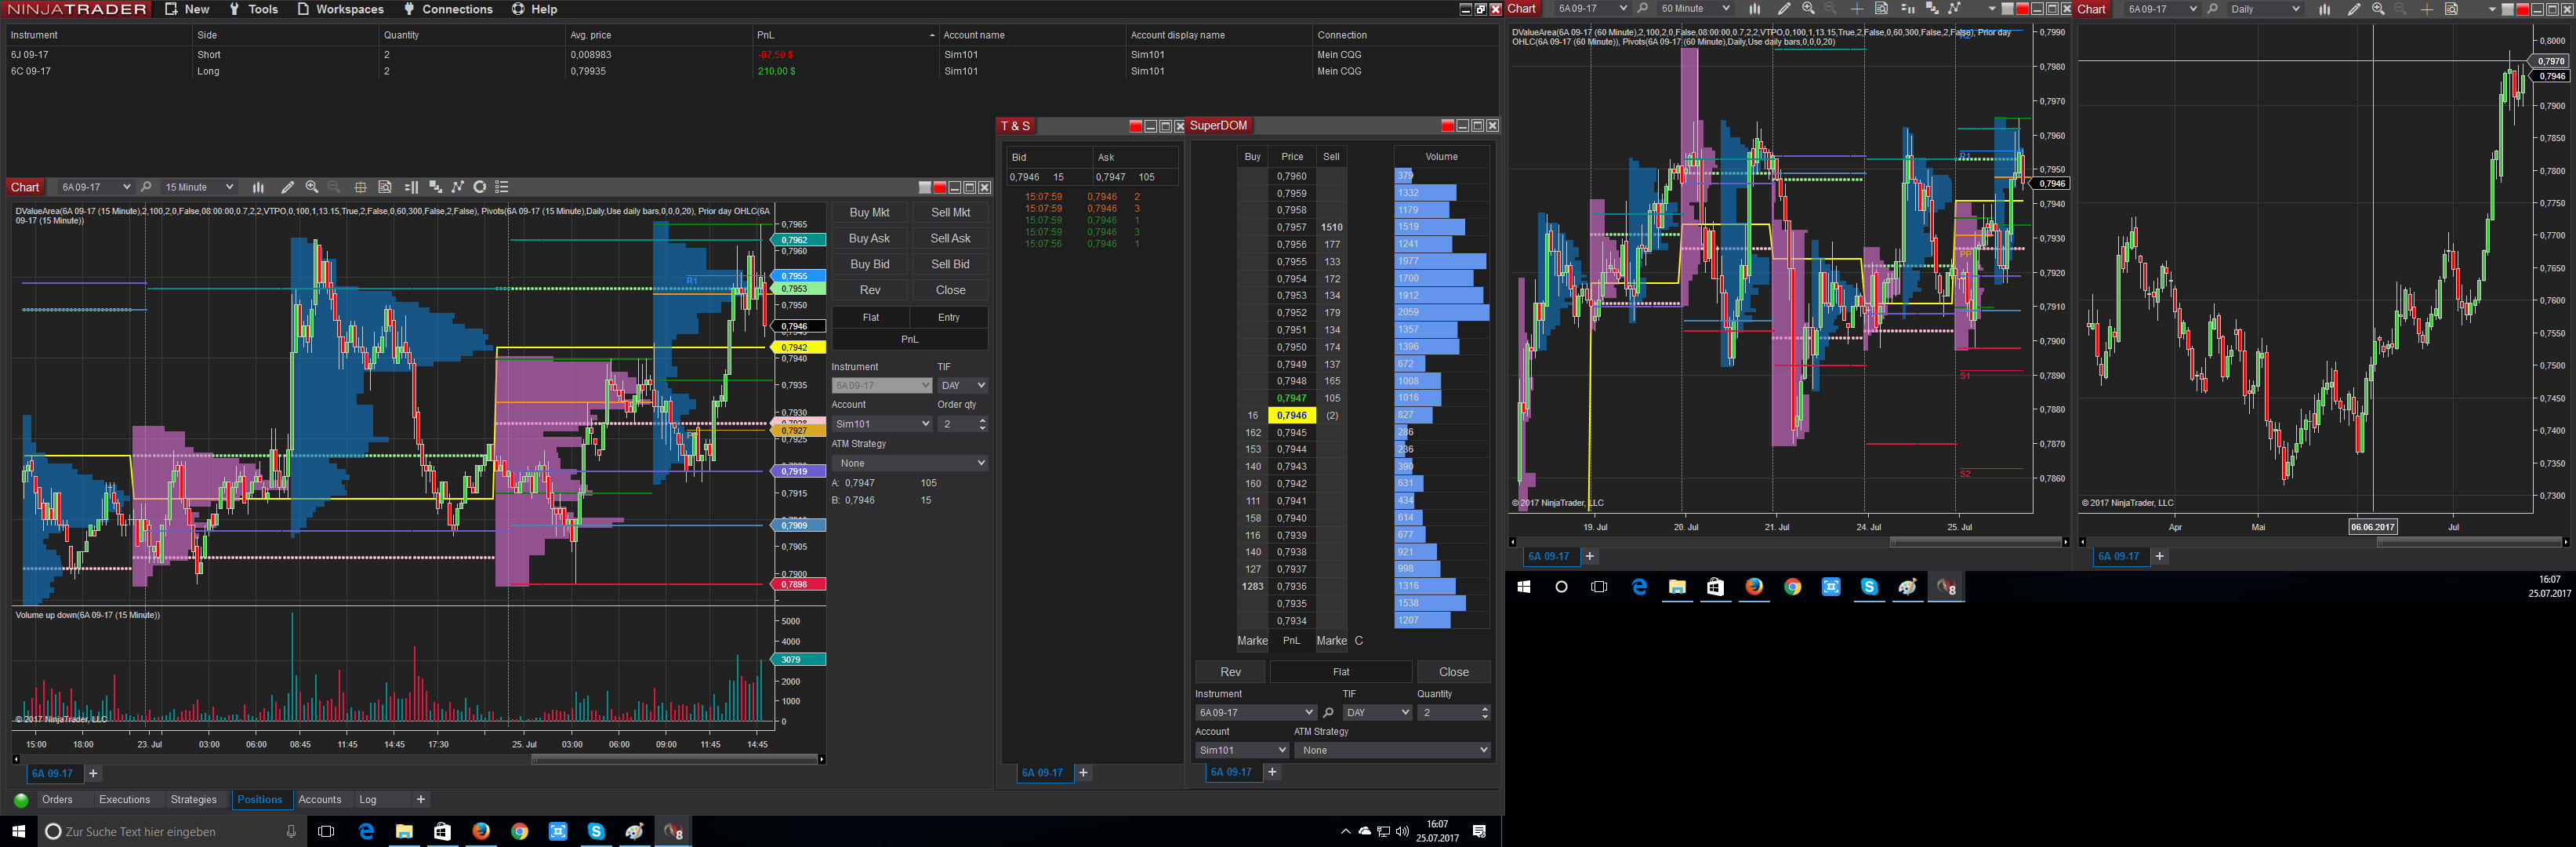Sort positions by PnL column header
The height and width of the screenshot is (847, 2576).
pos(845,35)
